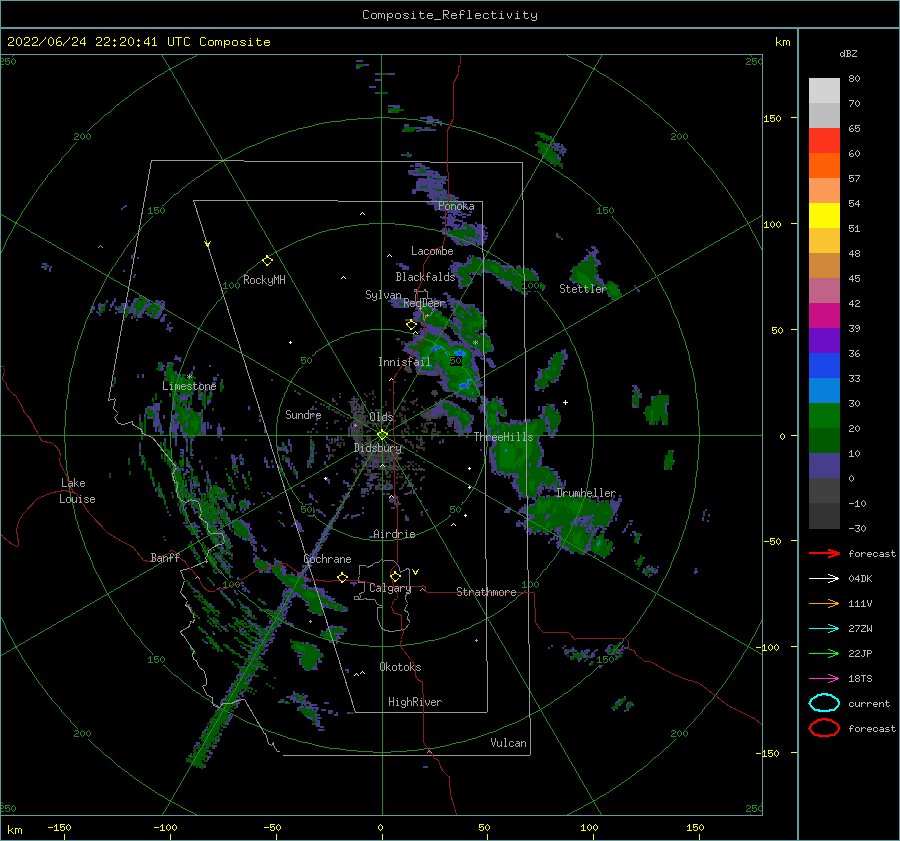This screenshot has width=900, height=841.
Task: Click the Calgary city label
Action: point(390,588)
